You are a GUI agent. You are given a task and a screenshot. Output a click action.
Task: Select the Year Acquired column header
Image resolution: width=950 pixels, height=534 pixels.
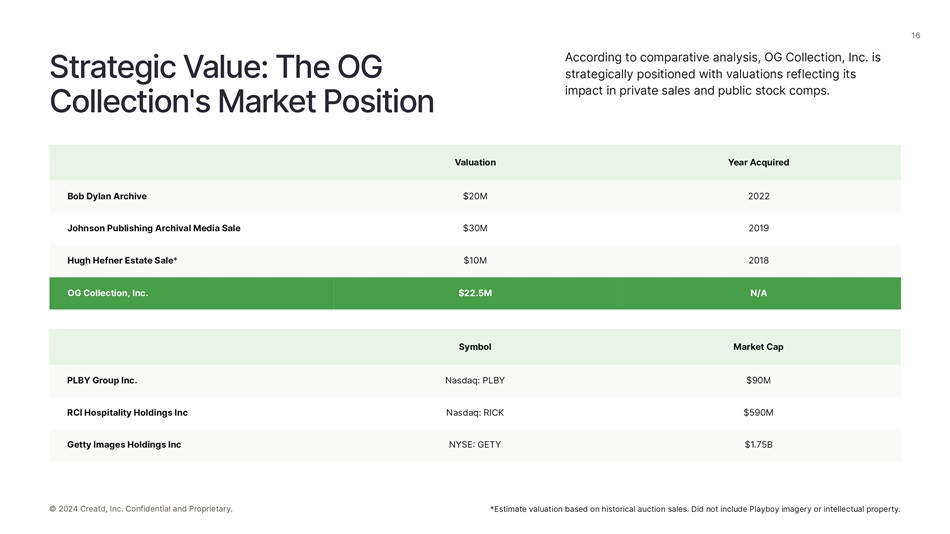click(x=758, y=162)
